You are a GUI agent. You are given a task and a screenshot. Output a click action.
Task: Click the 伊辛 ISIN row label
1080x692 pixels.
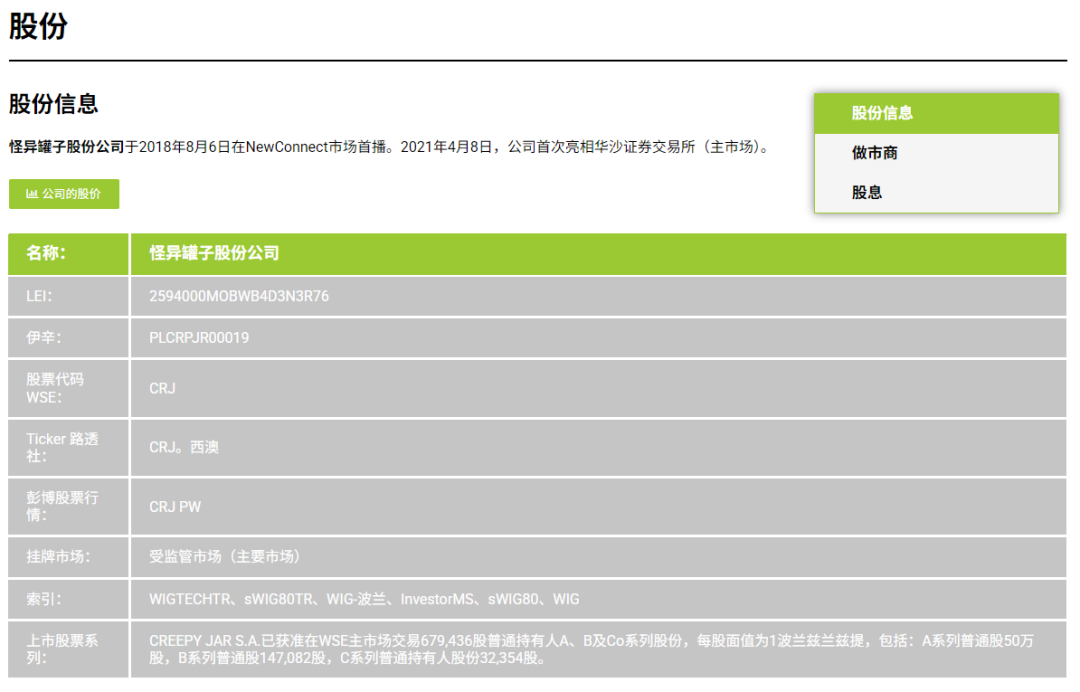click(37, 337)
